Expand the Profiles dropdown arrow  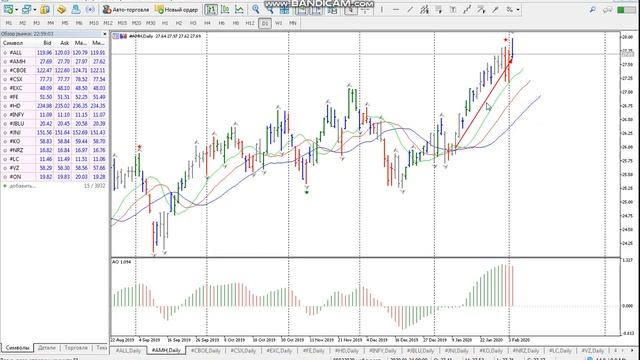pos(35,10)
